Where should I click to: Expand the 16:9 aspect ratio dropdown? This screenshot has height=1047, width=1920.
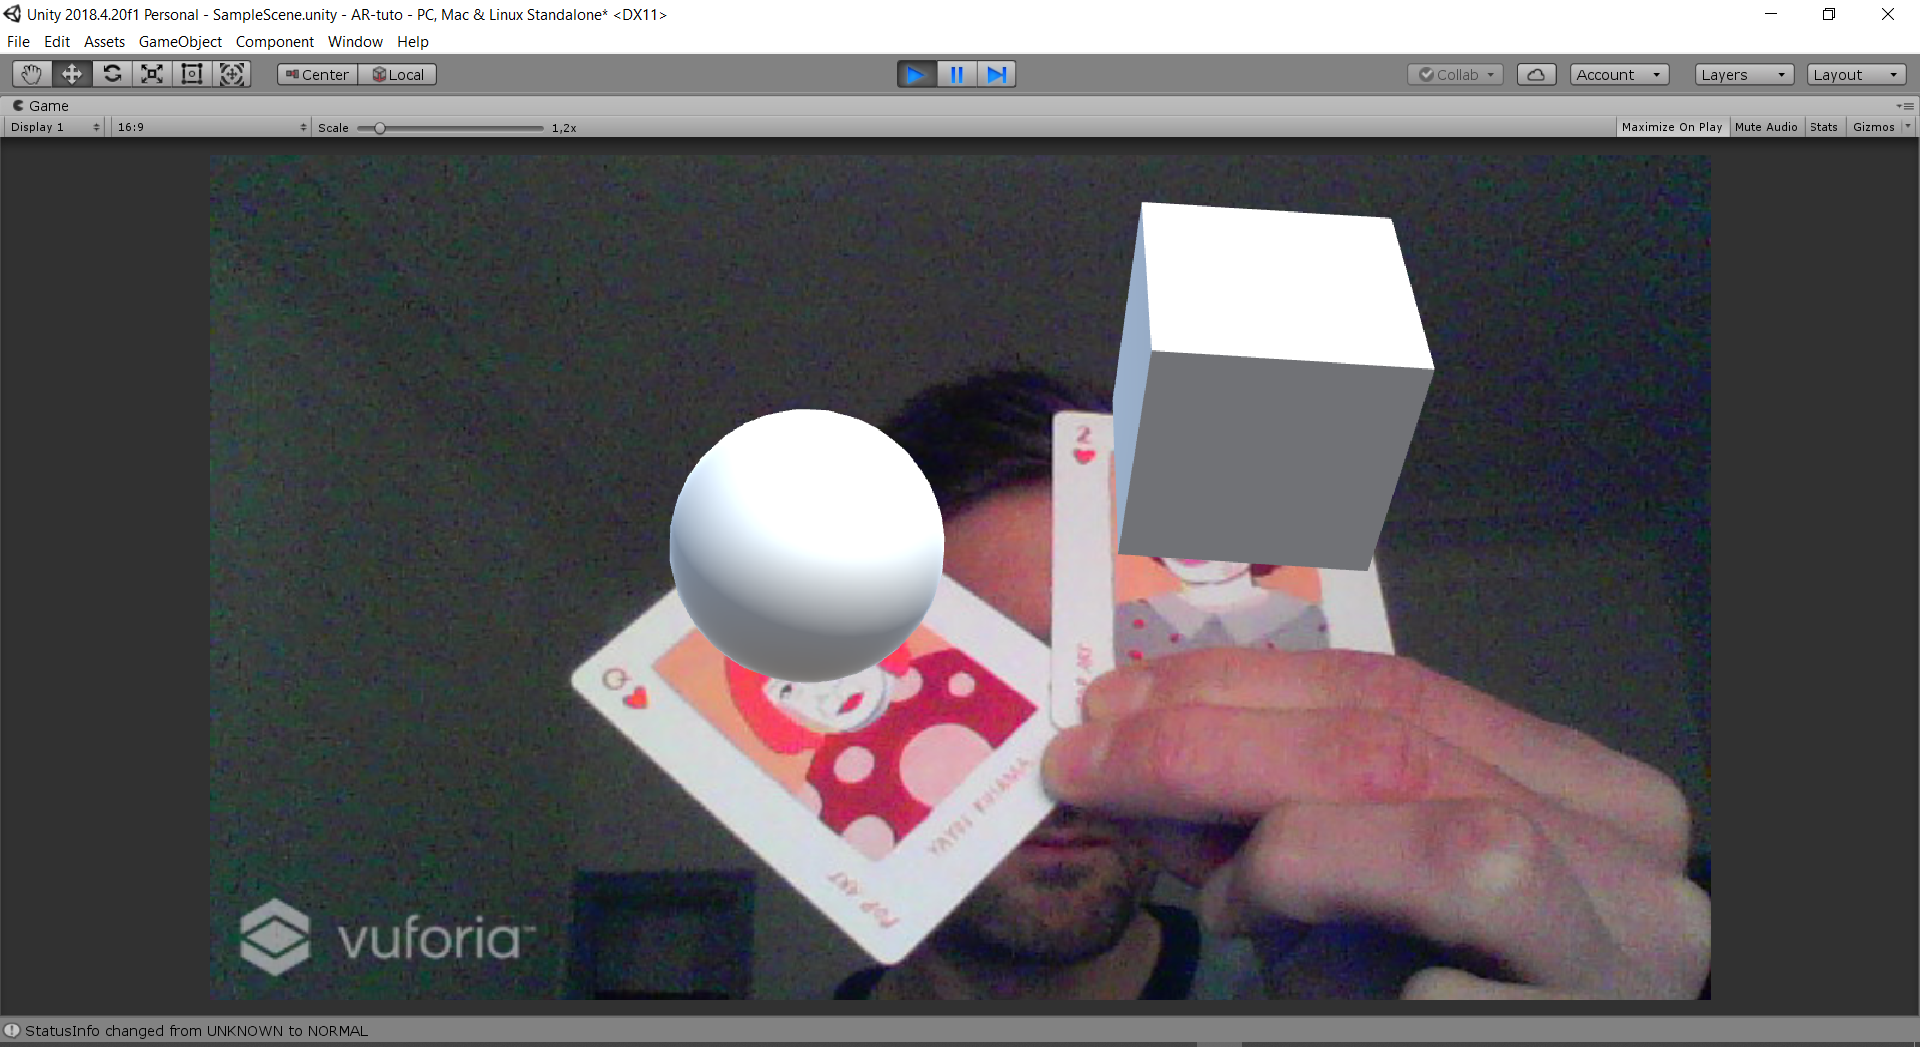tap(211, 127)
